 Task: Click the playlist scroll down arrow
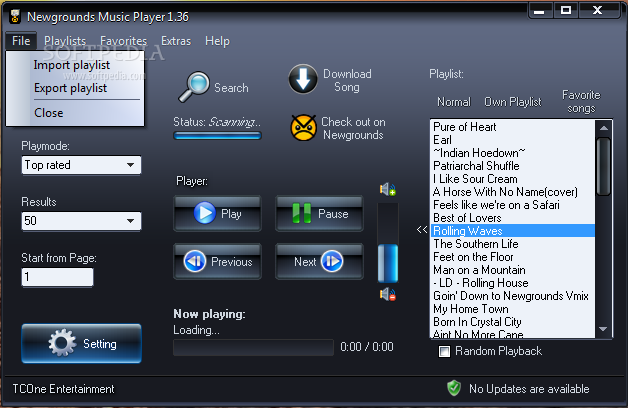click(x=604, y=329)
